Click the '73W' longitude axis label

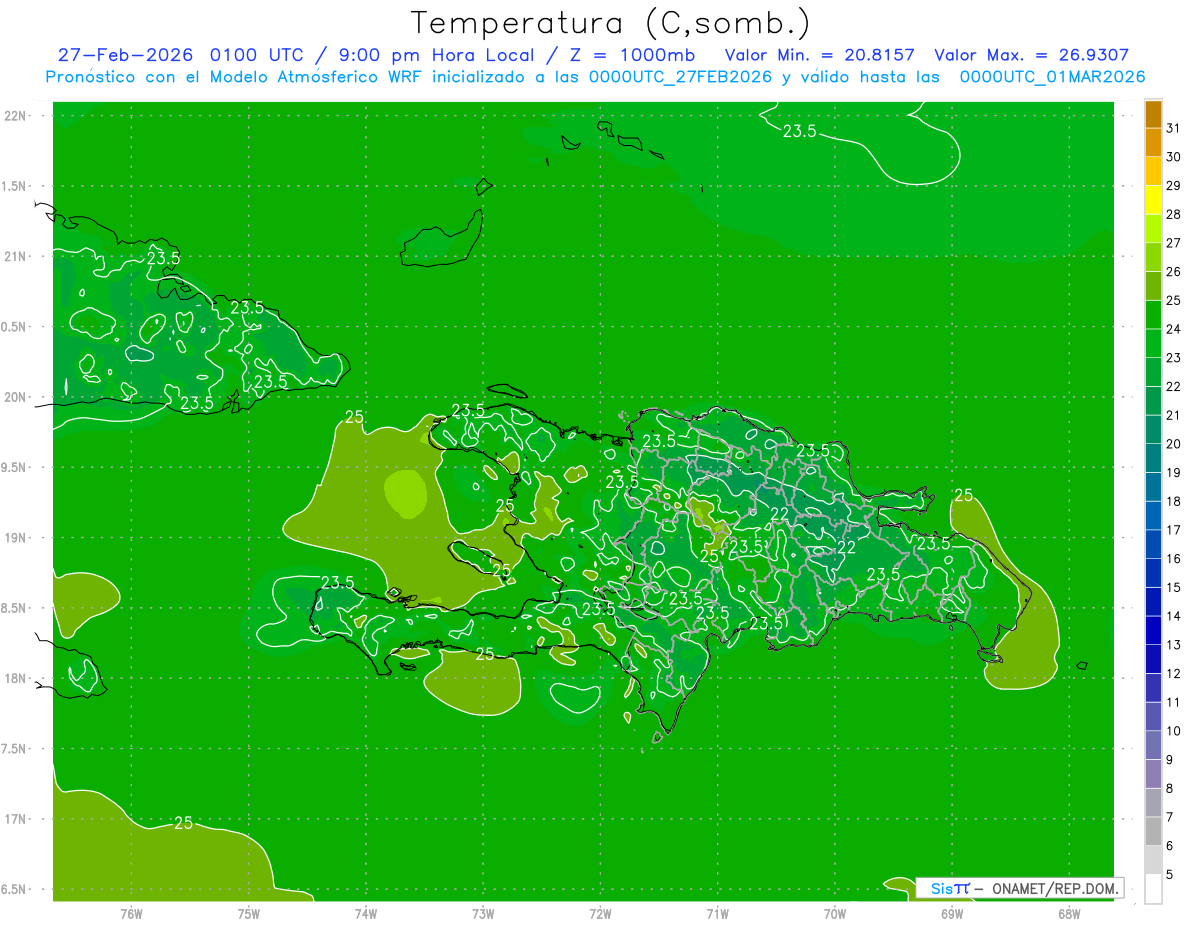[x=483, y=913]
